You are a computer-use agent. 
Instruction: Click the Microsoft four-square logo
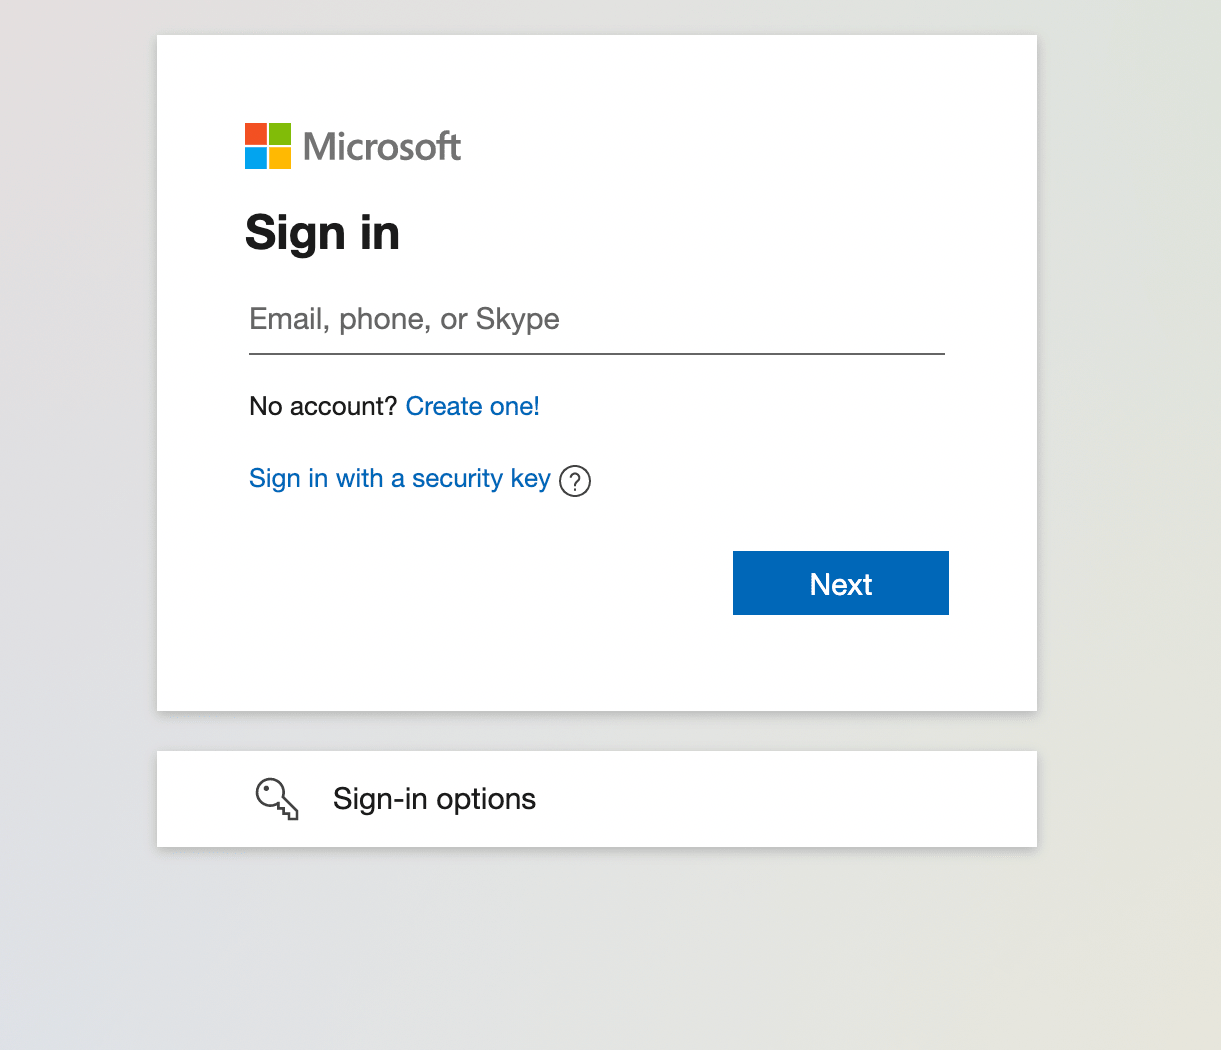click(268, 146)
